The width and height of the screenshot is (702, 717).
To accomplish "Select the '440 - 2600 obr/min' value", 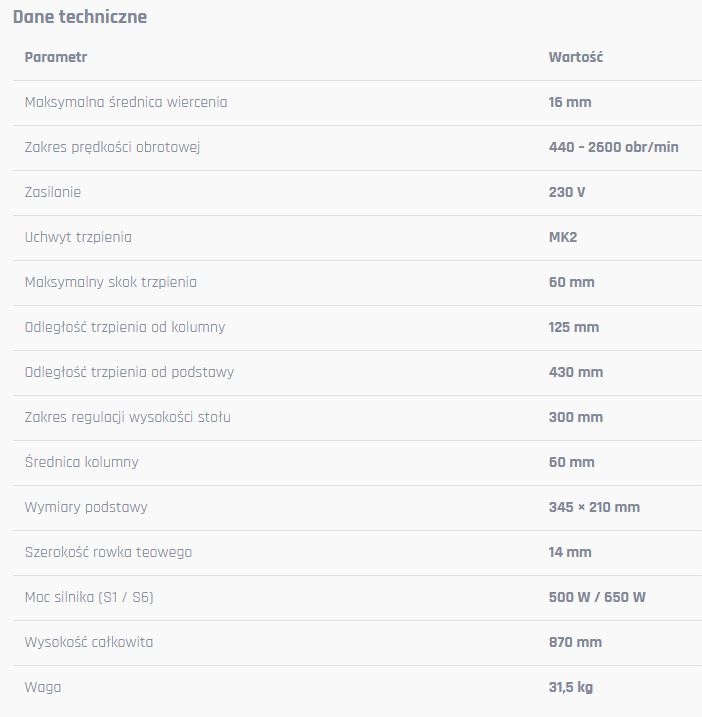I will [x=613, y=147].
